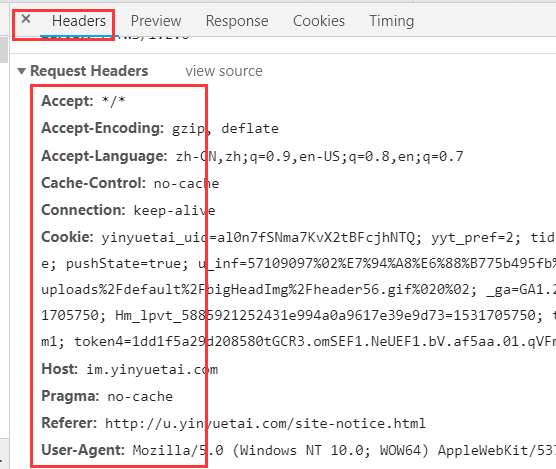Click the Referer site-notice.html URL
The width and height of the screenshot is (556, 469).
[x=265, y=423]
